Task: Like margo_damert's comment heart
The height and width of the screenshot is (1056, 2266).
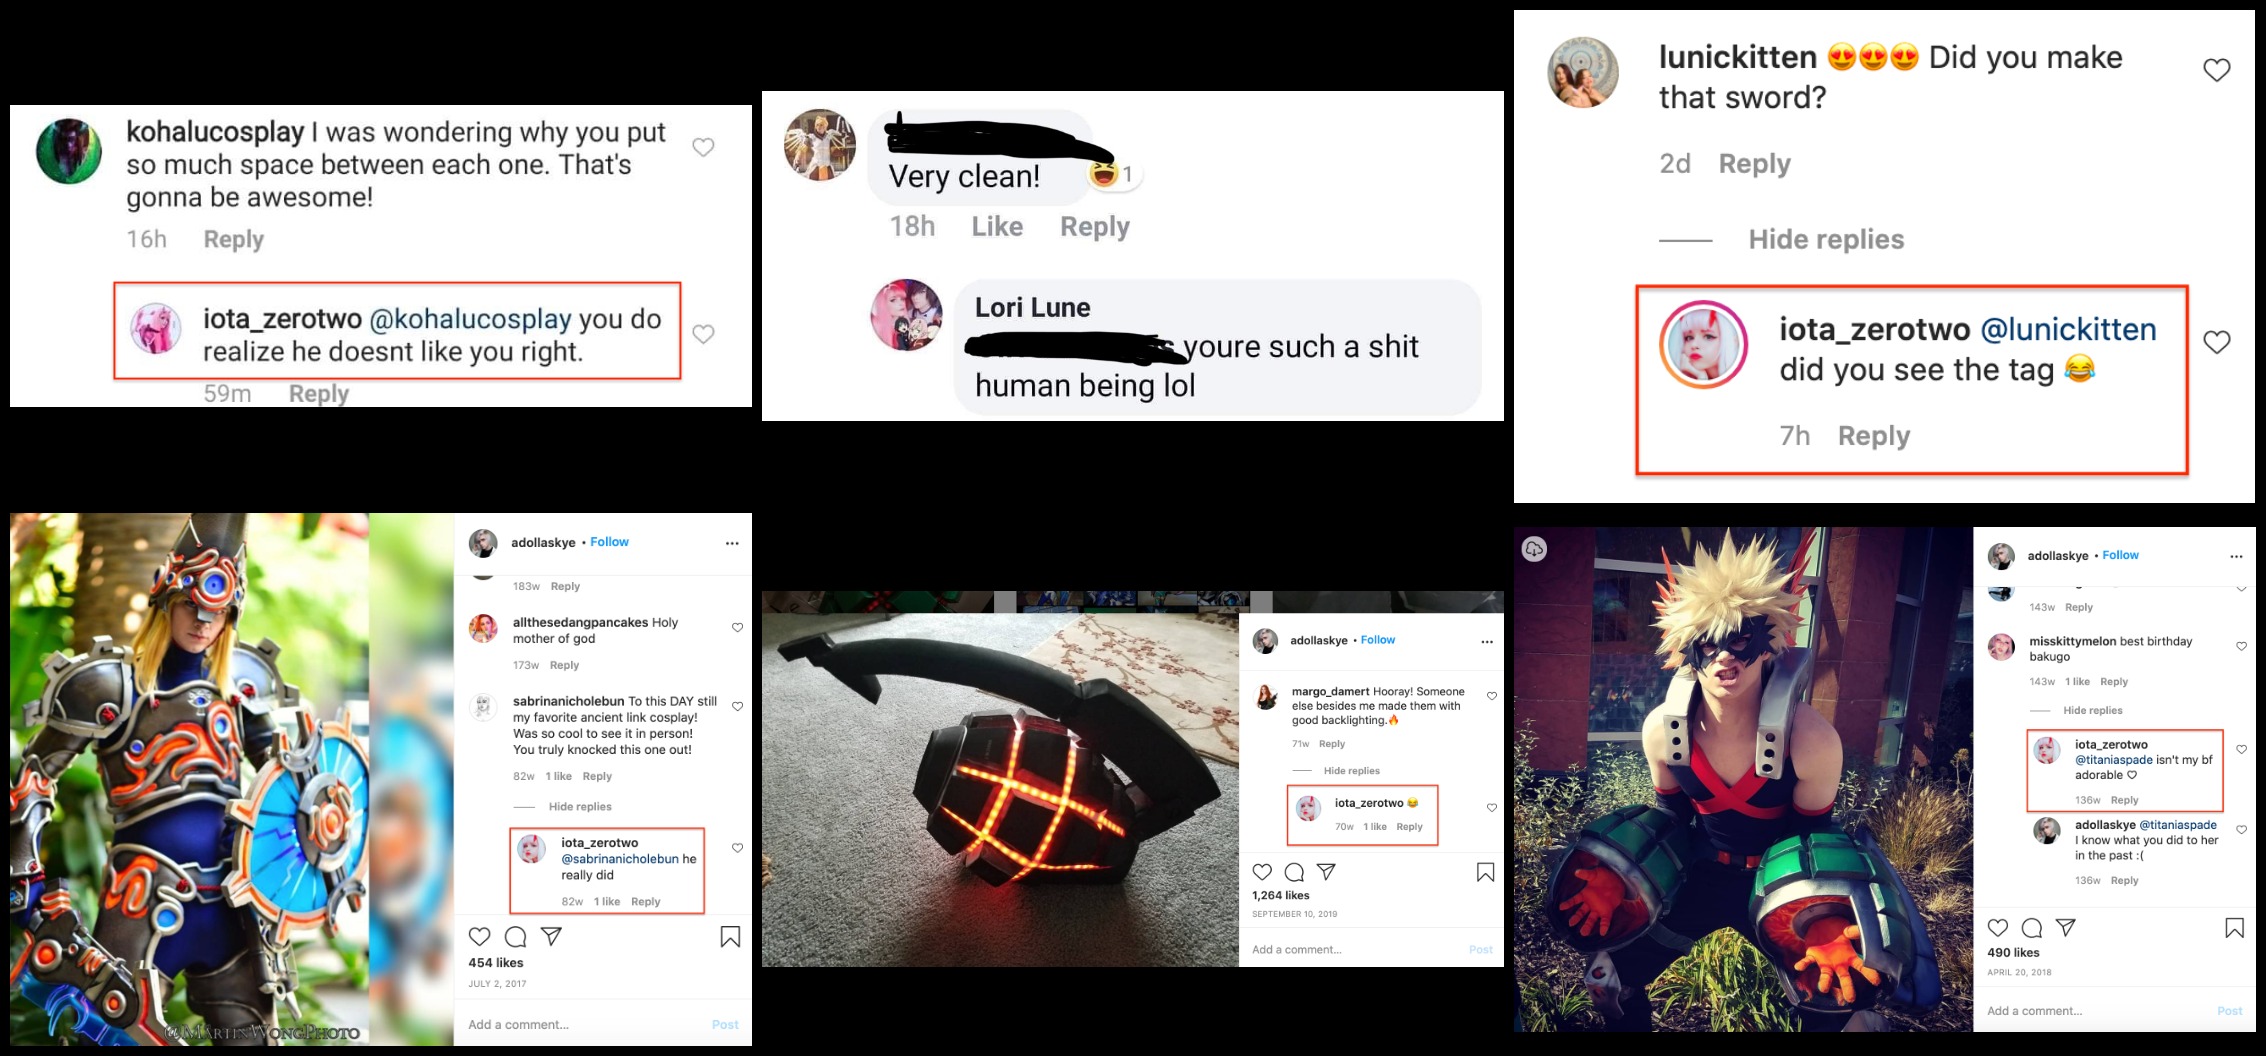Action: 1491,696
